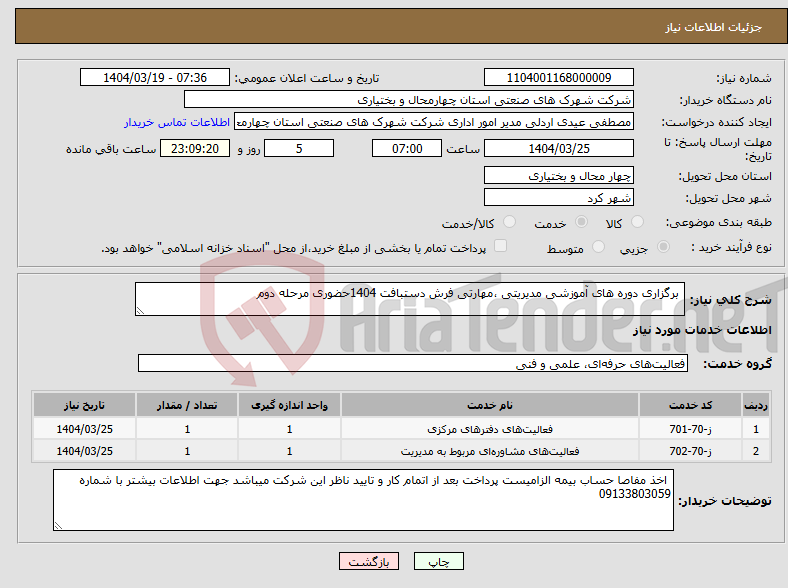Click the کد خدمت column header
The image size is (788, 588).
coord(691,405)
